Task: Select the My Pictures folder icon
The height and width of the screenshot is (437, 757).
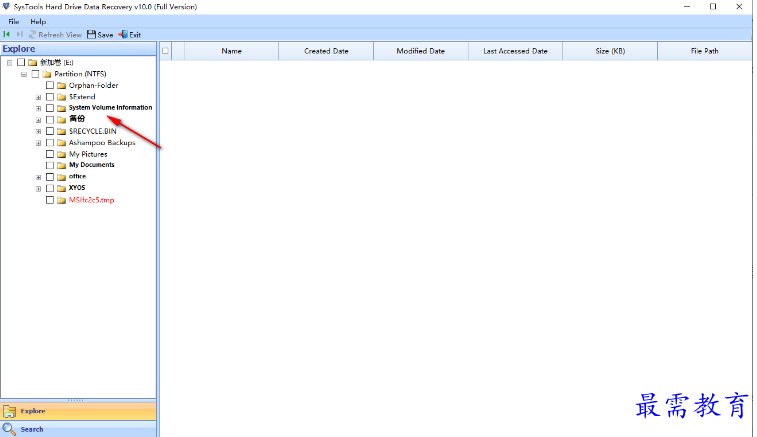Action: coord(61,155)
